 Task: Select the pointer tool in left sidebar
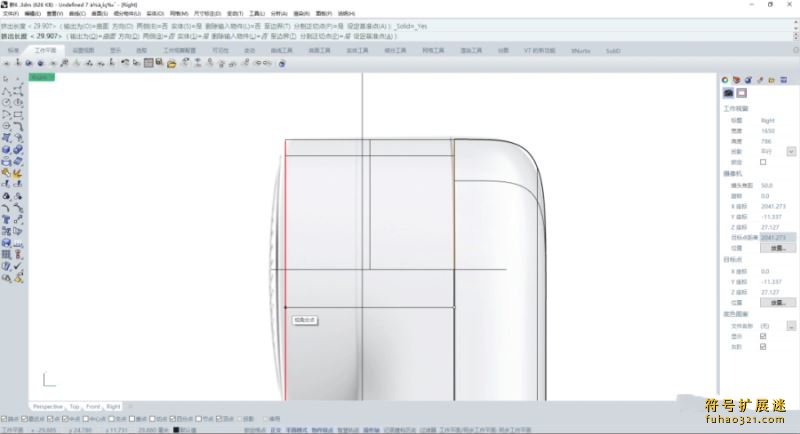(6, 79)
